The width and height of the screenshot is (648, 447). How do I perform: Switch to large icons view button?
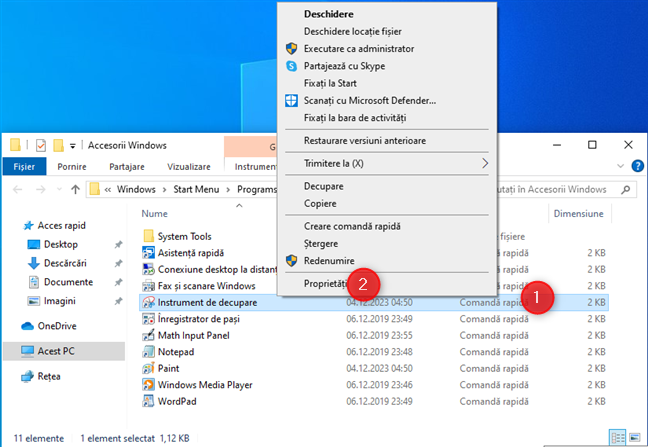pos(636,438)
